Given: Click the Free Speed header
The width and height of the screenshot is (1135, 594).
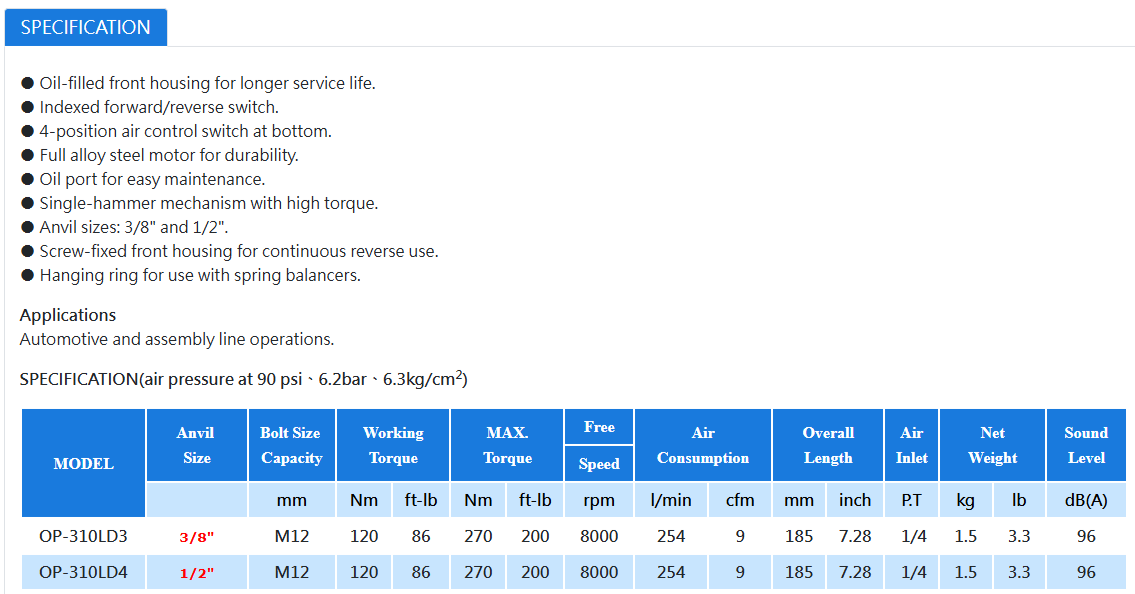Looking at the screenshot, I should [599, 445].
